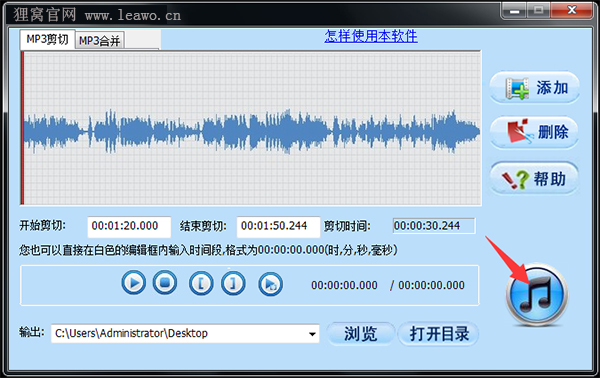
Task: Switch to the MP3剪切 tab
Action: coord(47,39)
